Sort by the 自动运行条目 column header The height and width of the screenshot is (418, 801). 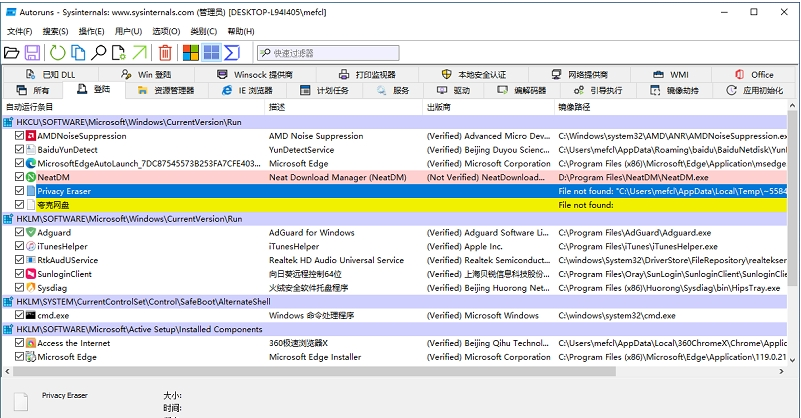click(134, 107)
